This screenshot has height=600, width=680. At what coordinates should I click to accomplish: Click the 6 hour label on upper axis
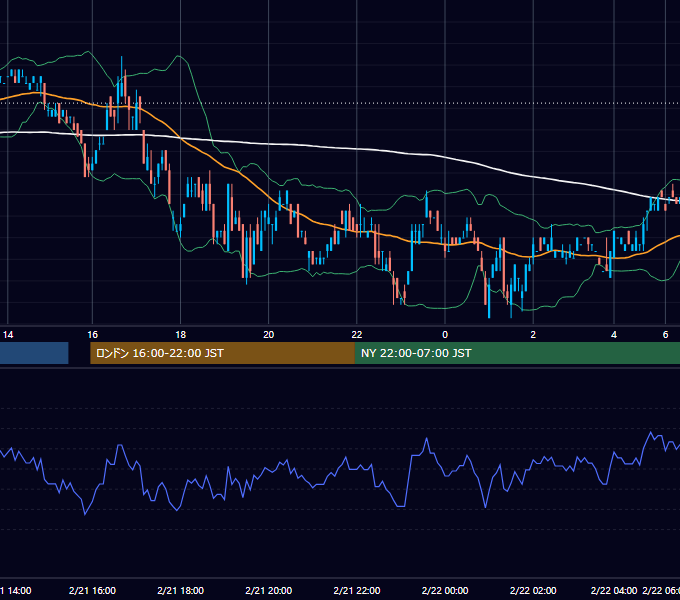point(665,335)
